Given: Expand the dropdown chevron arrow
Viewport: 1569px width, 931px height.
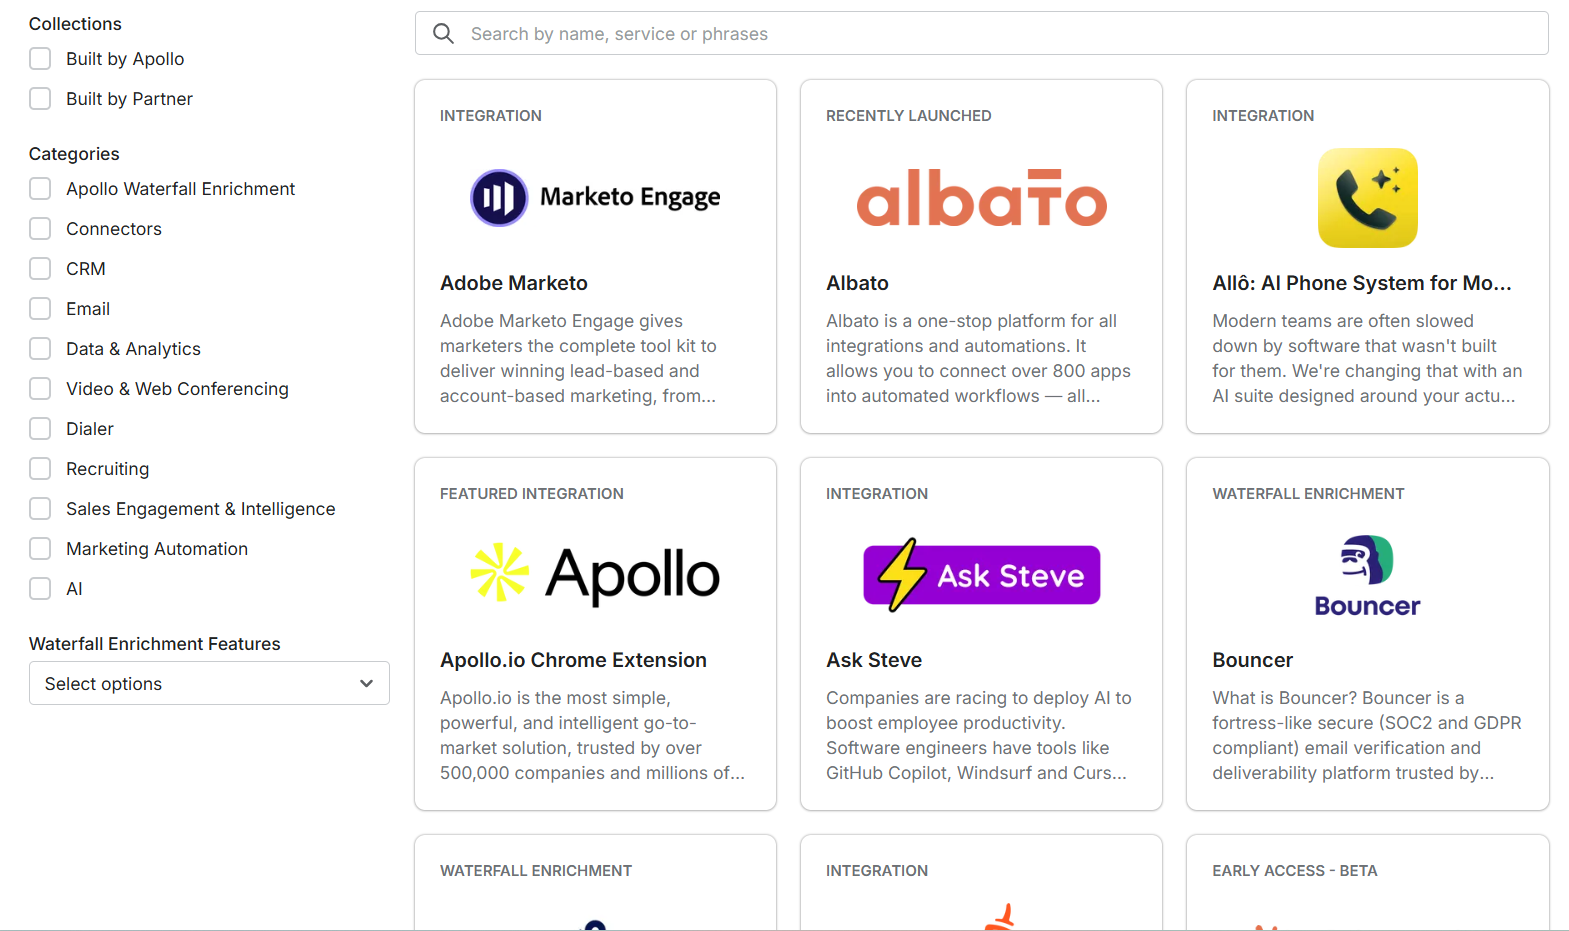Looking at the screenshot, I should click(x=366, y=684).
